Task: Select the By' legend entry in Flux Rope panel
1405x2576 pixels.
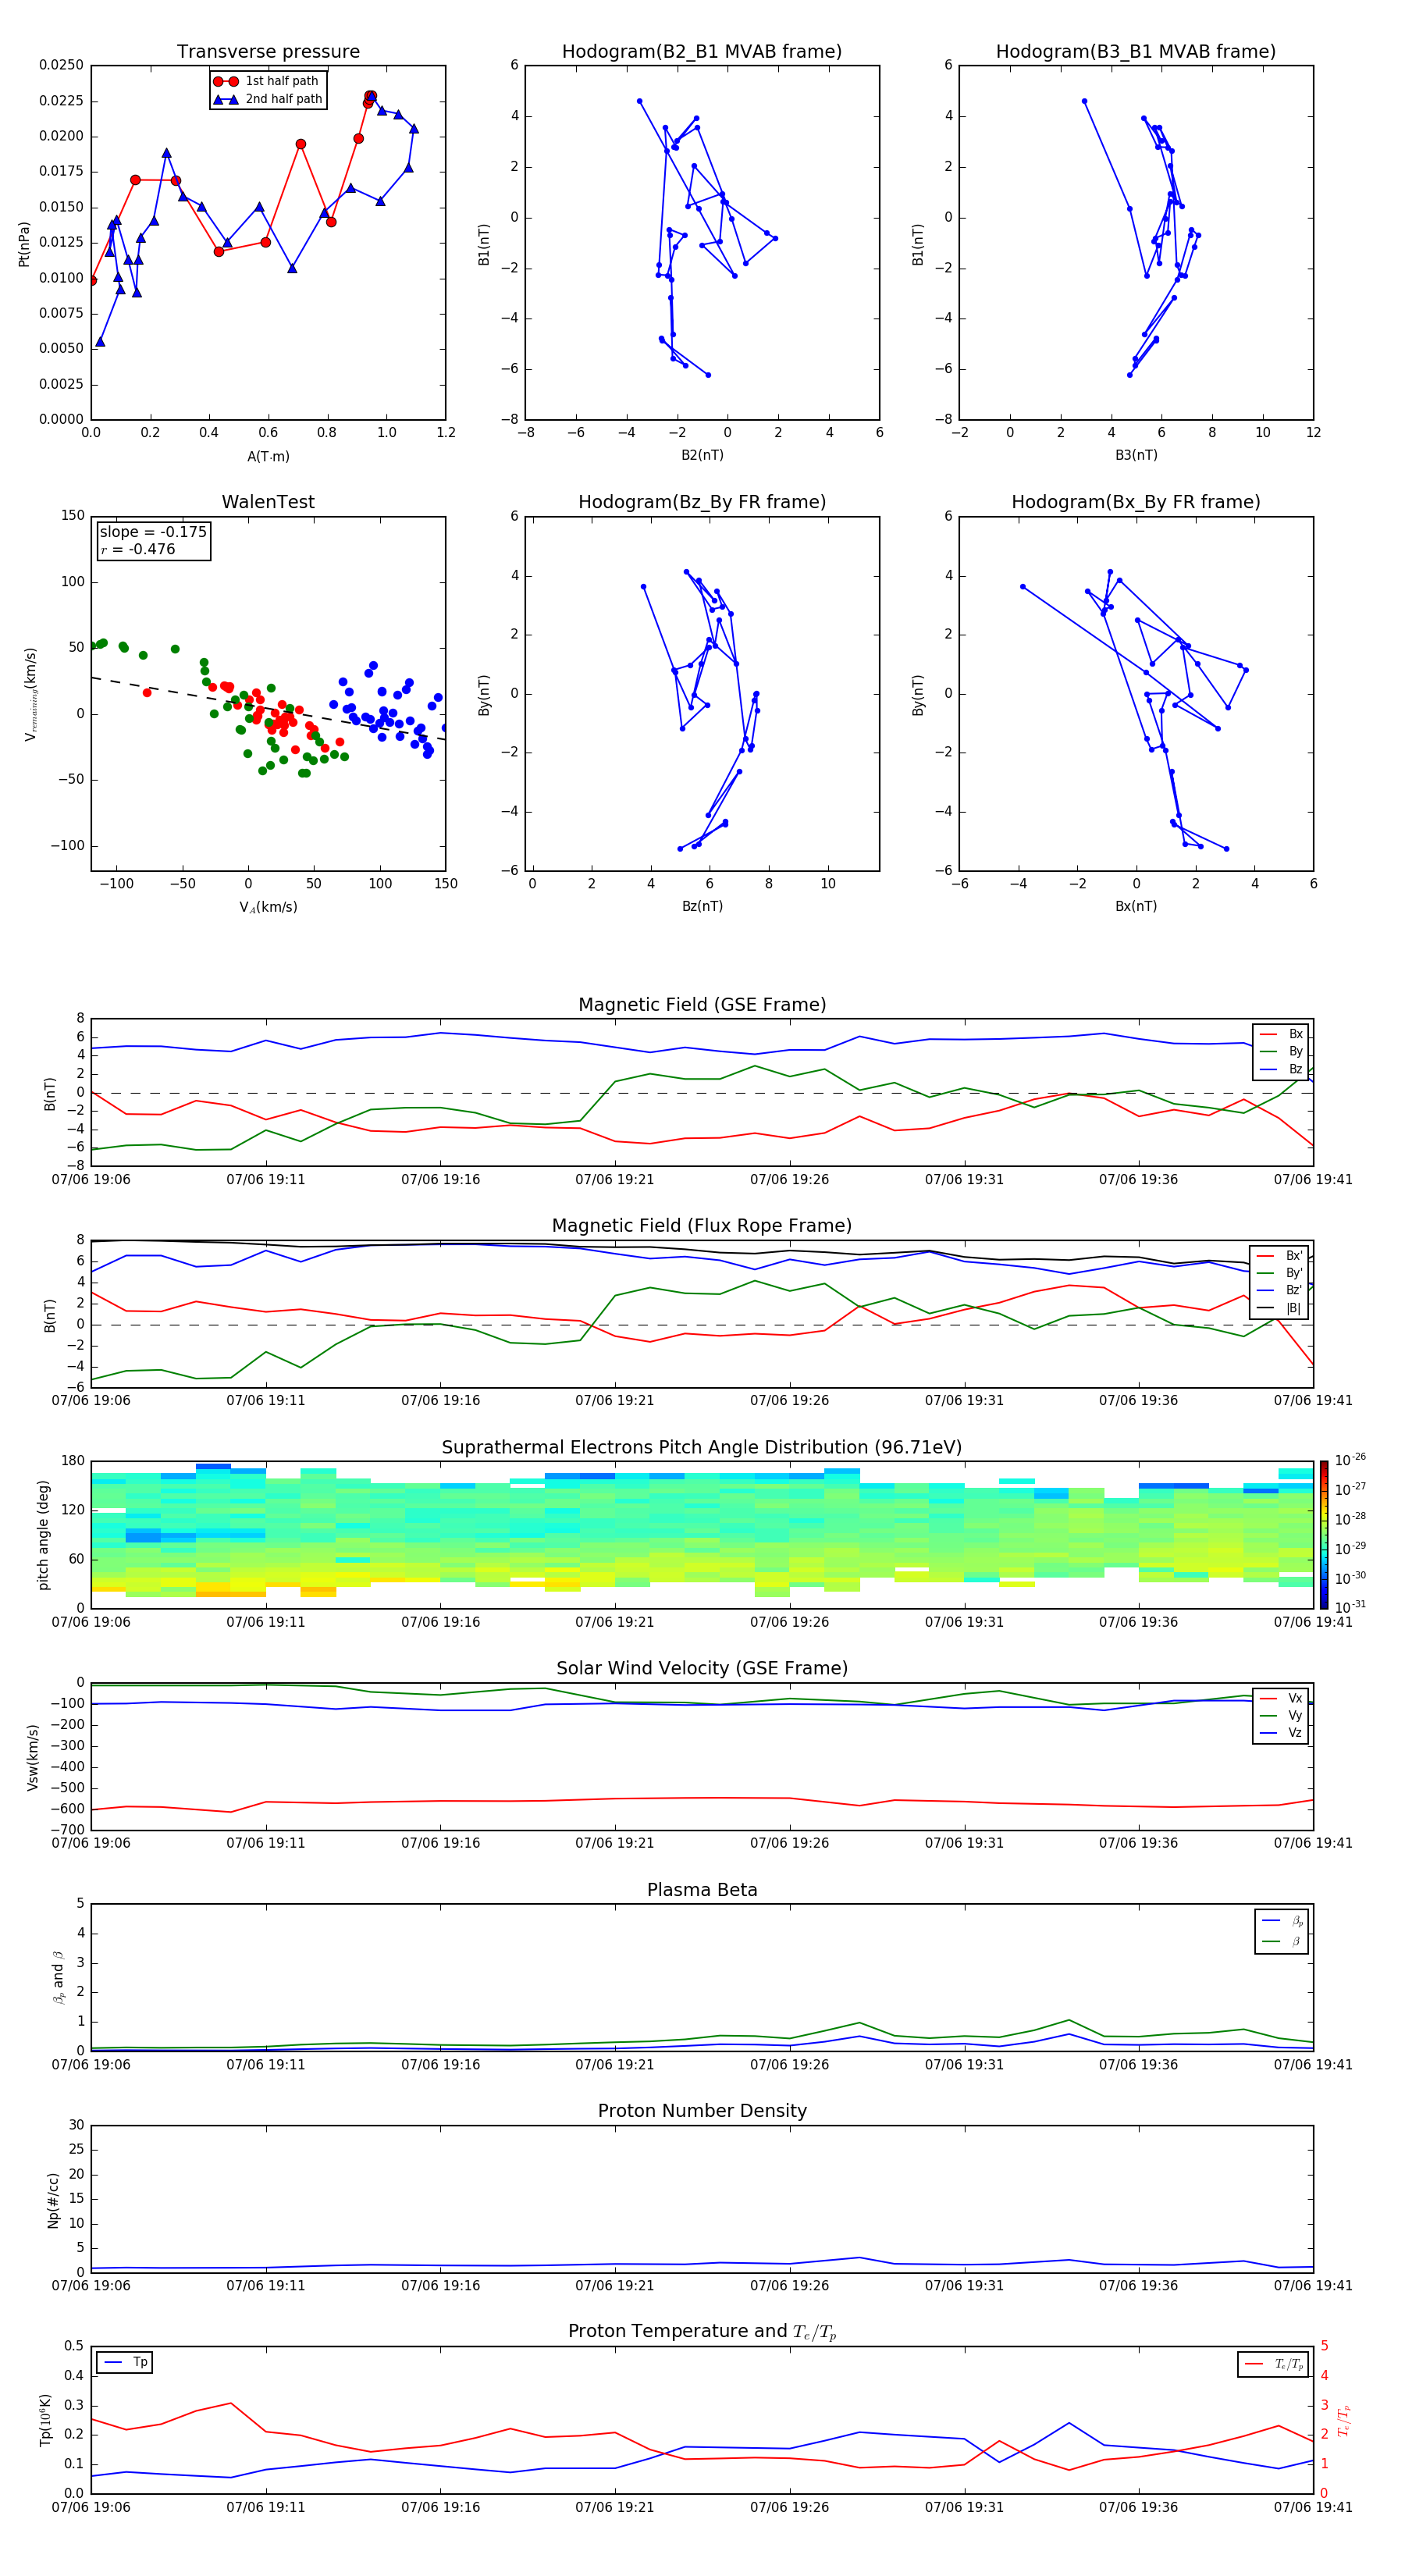Action: pyautogui.click(x=1279, y=1273)
